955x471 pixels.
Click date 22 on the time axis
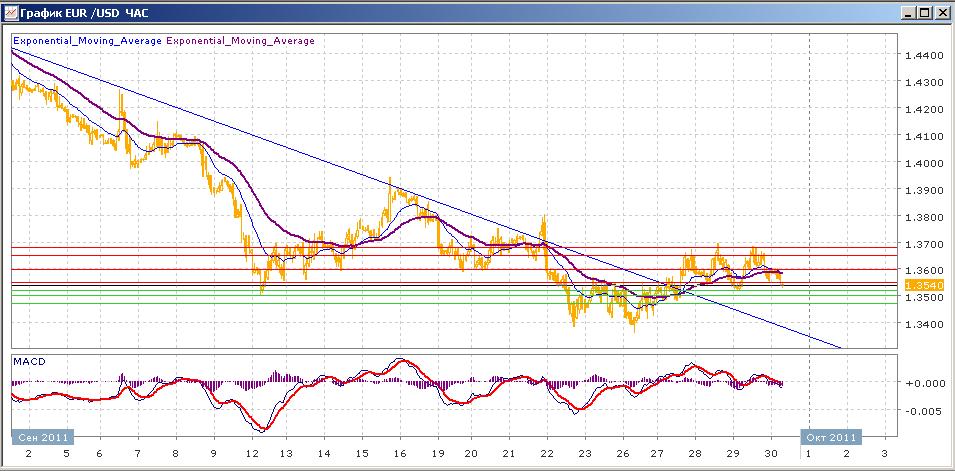pos(547,453)
